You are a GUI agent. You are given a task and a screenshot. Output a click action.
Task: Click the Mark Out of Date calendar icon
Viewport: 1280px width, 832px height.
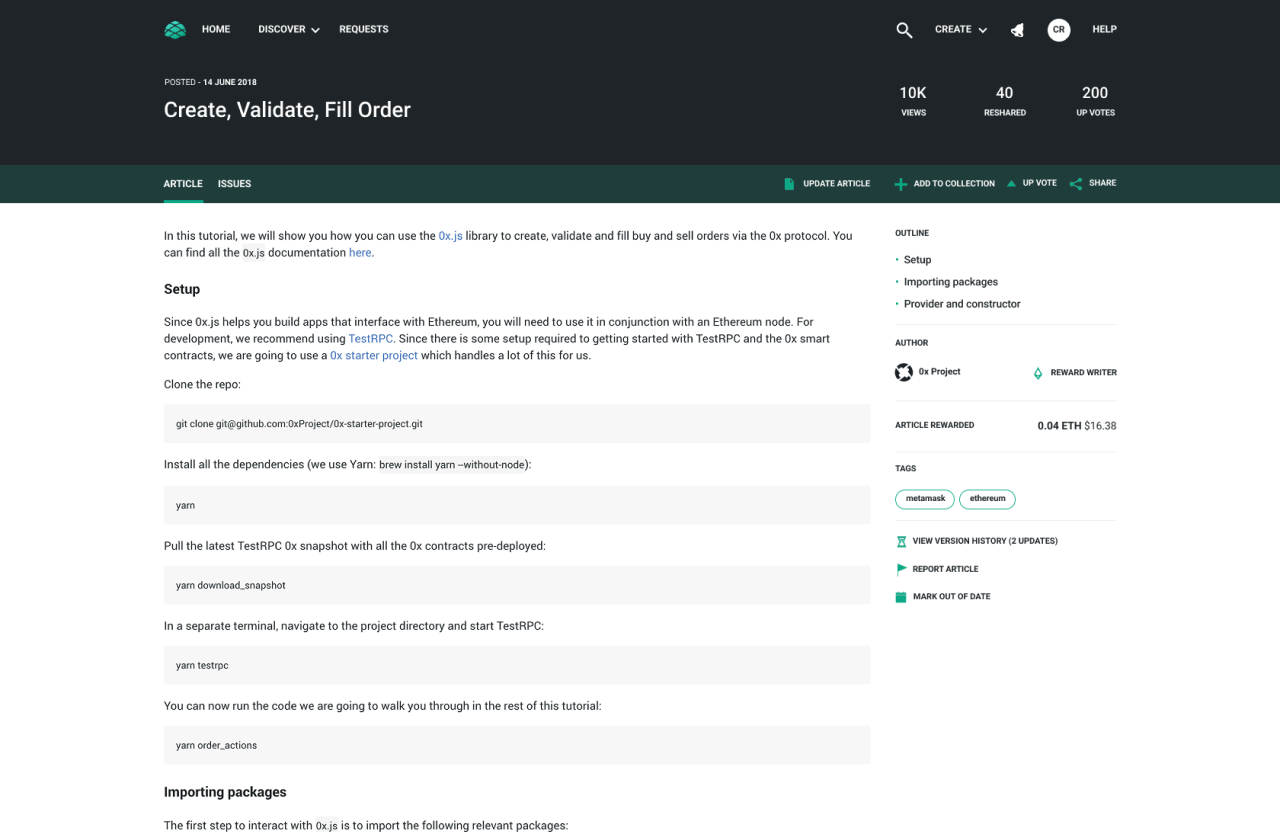click(x=901, y=597)
